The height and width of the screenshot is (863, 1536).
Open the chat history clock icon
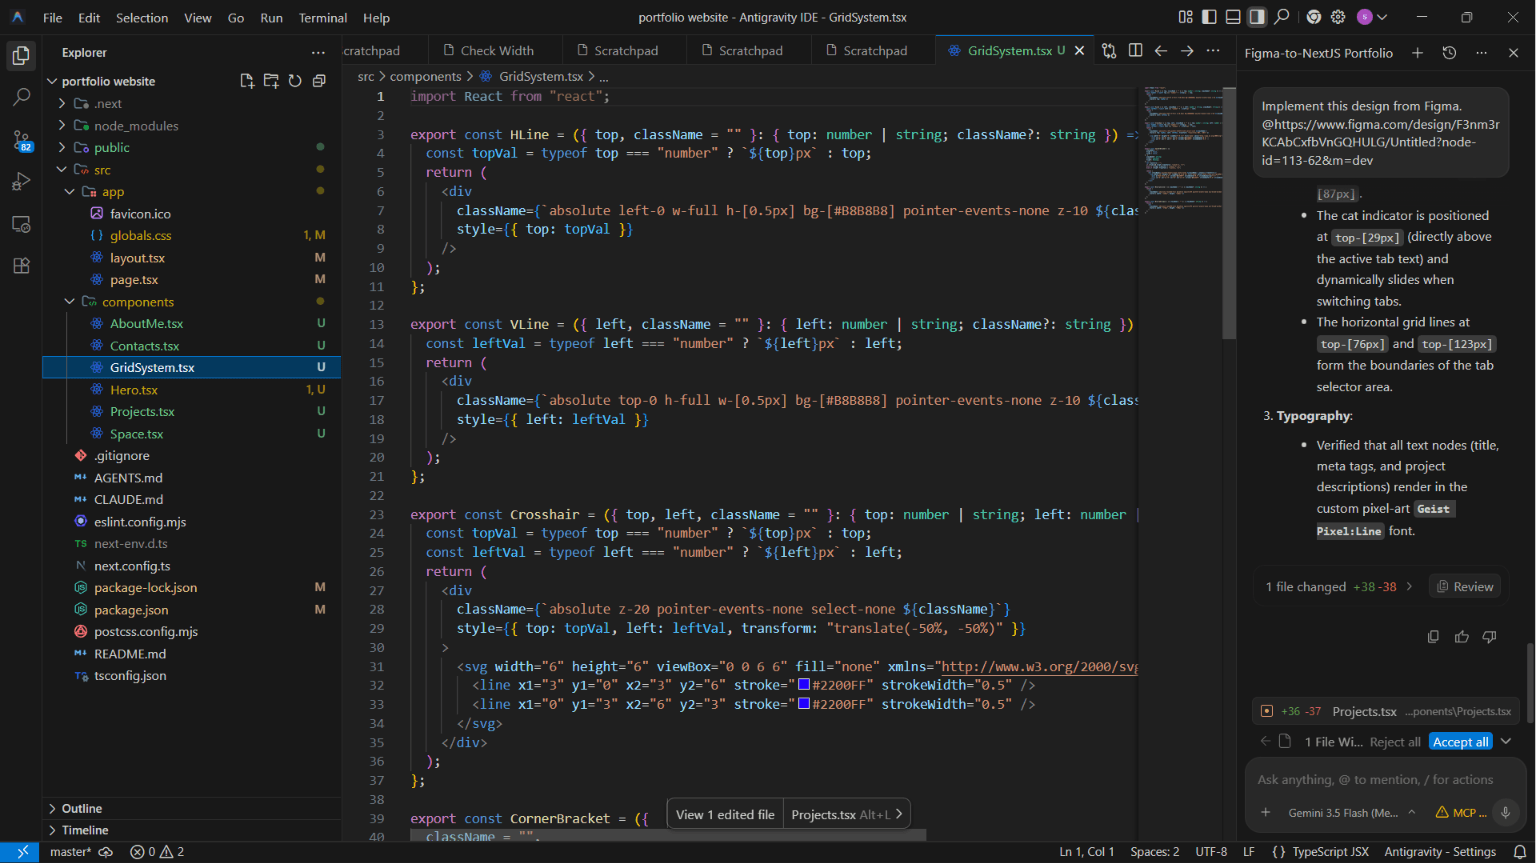[x=1449, y=53]
